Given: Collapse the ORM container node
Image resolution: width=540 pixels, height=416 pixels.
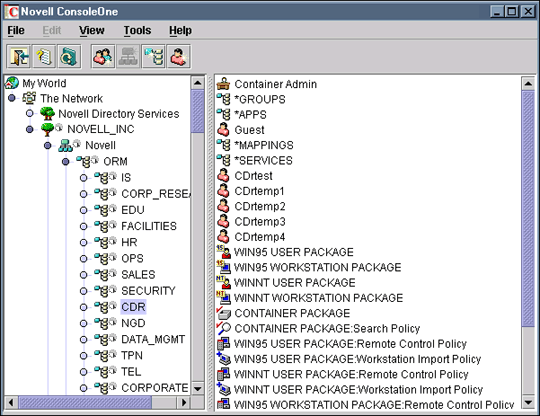Looking at the screenshot, I should pos(65,162).
